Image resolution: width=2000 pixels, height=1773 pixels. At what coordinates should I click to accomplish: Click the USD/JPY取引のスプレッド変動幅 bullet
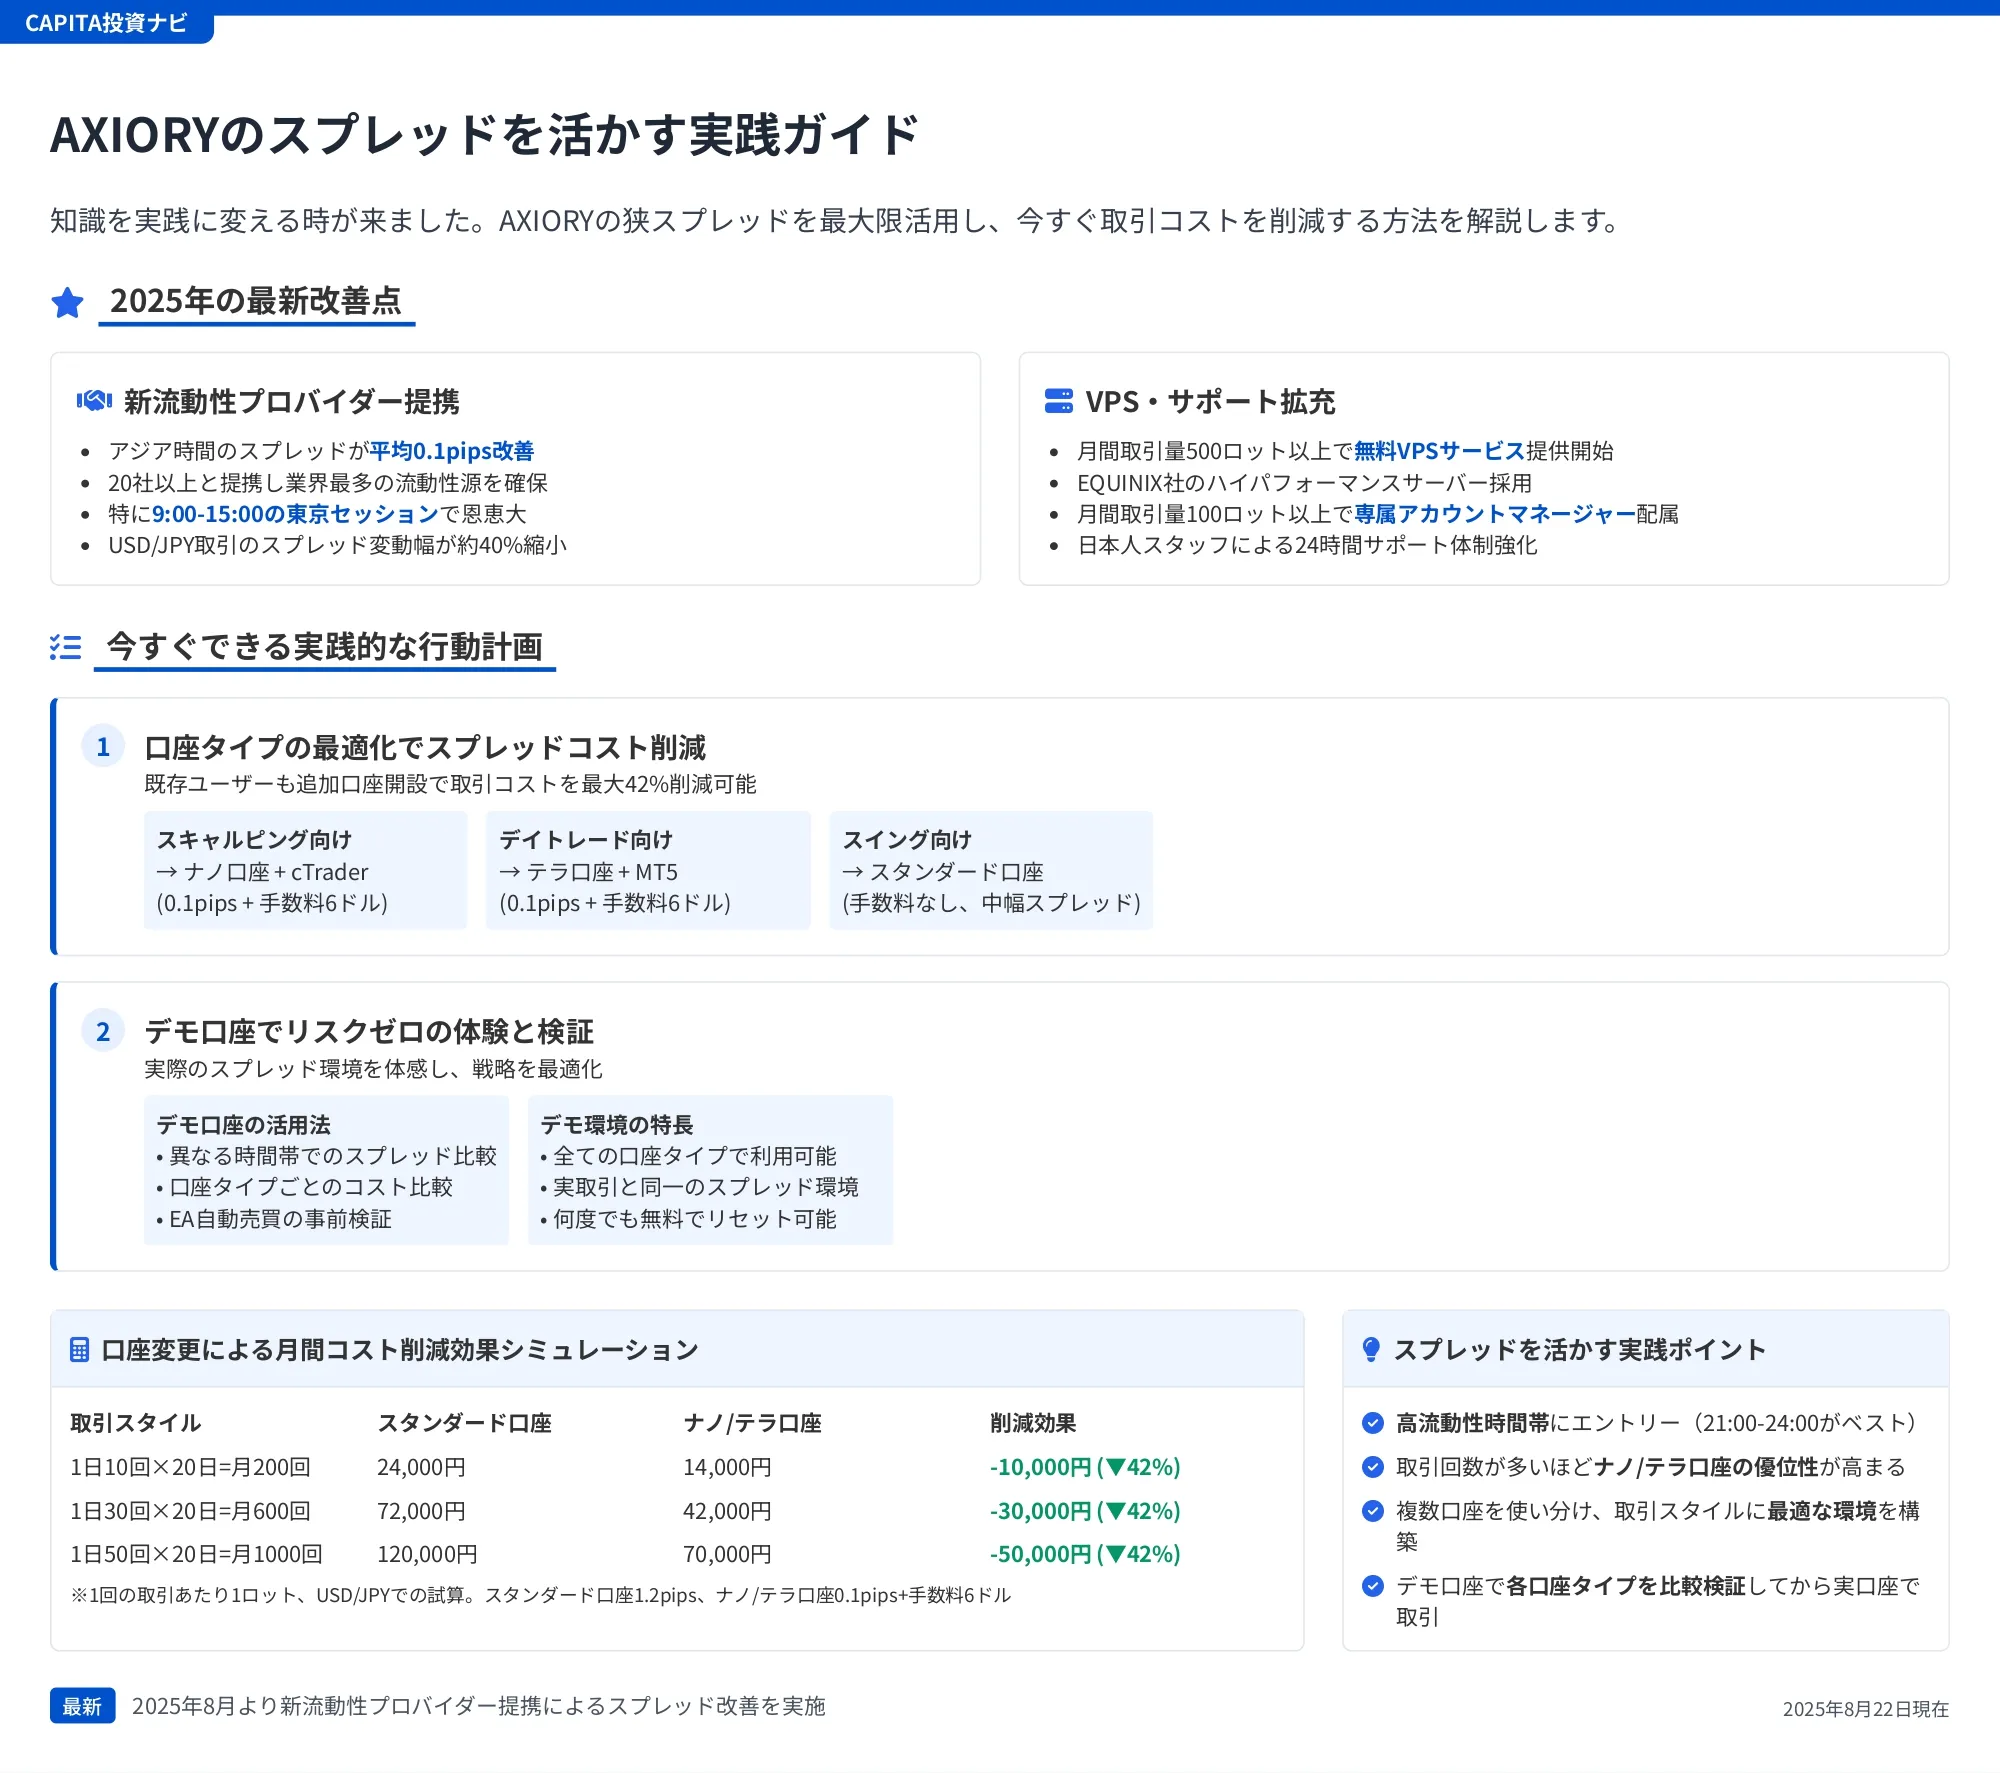[337, 545]
